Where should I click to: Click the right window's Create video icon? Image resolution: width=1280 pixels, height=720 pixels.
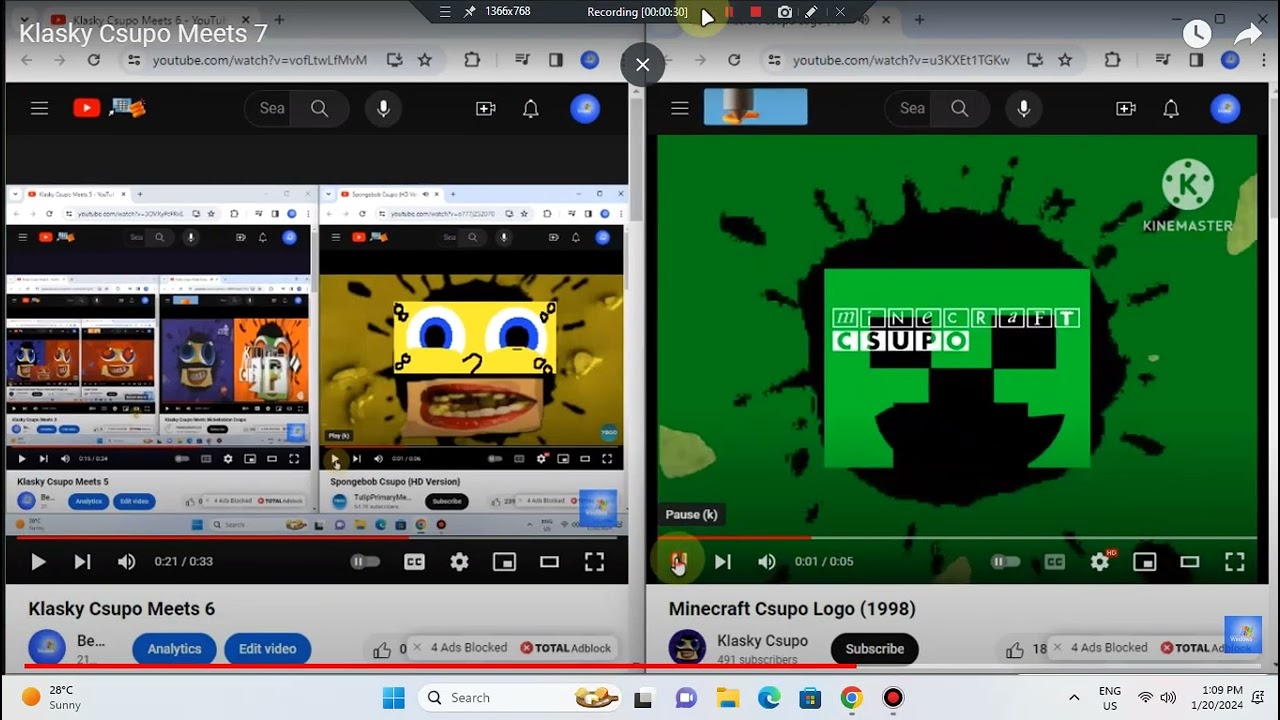click(x=1126, y=108)
